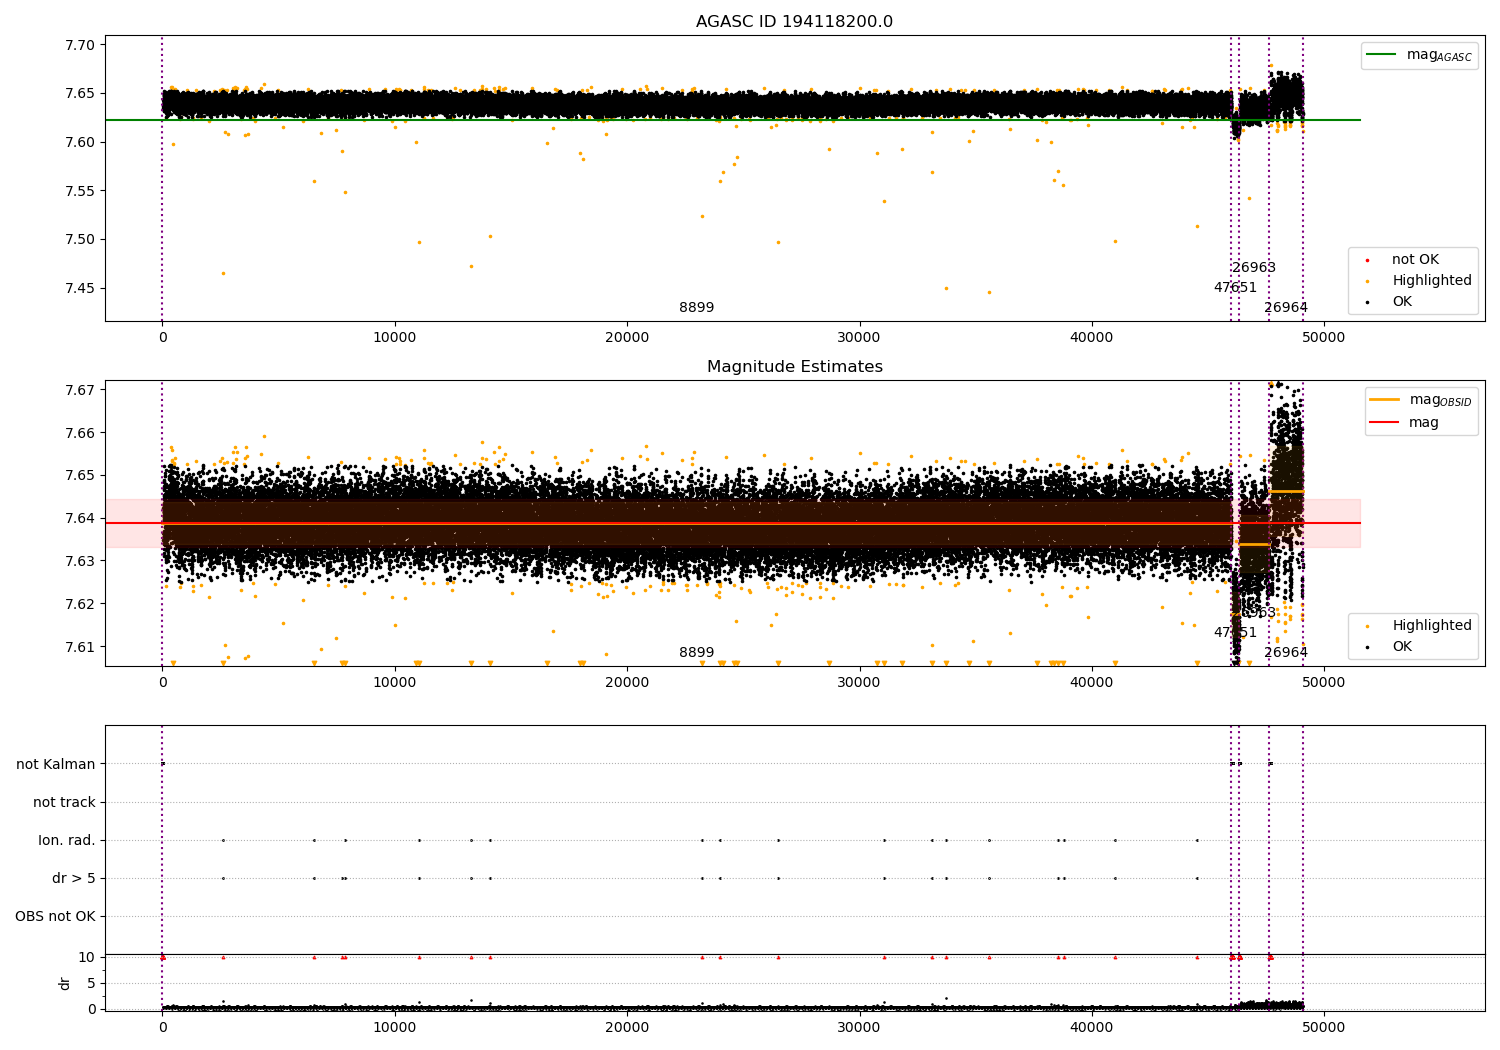
Task: Click the 50000 x-axis tick under bottom plot
Action: point(1324,1028)
